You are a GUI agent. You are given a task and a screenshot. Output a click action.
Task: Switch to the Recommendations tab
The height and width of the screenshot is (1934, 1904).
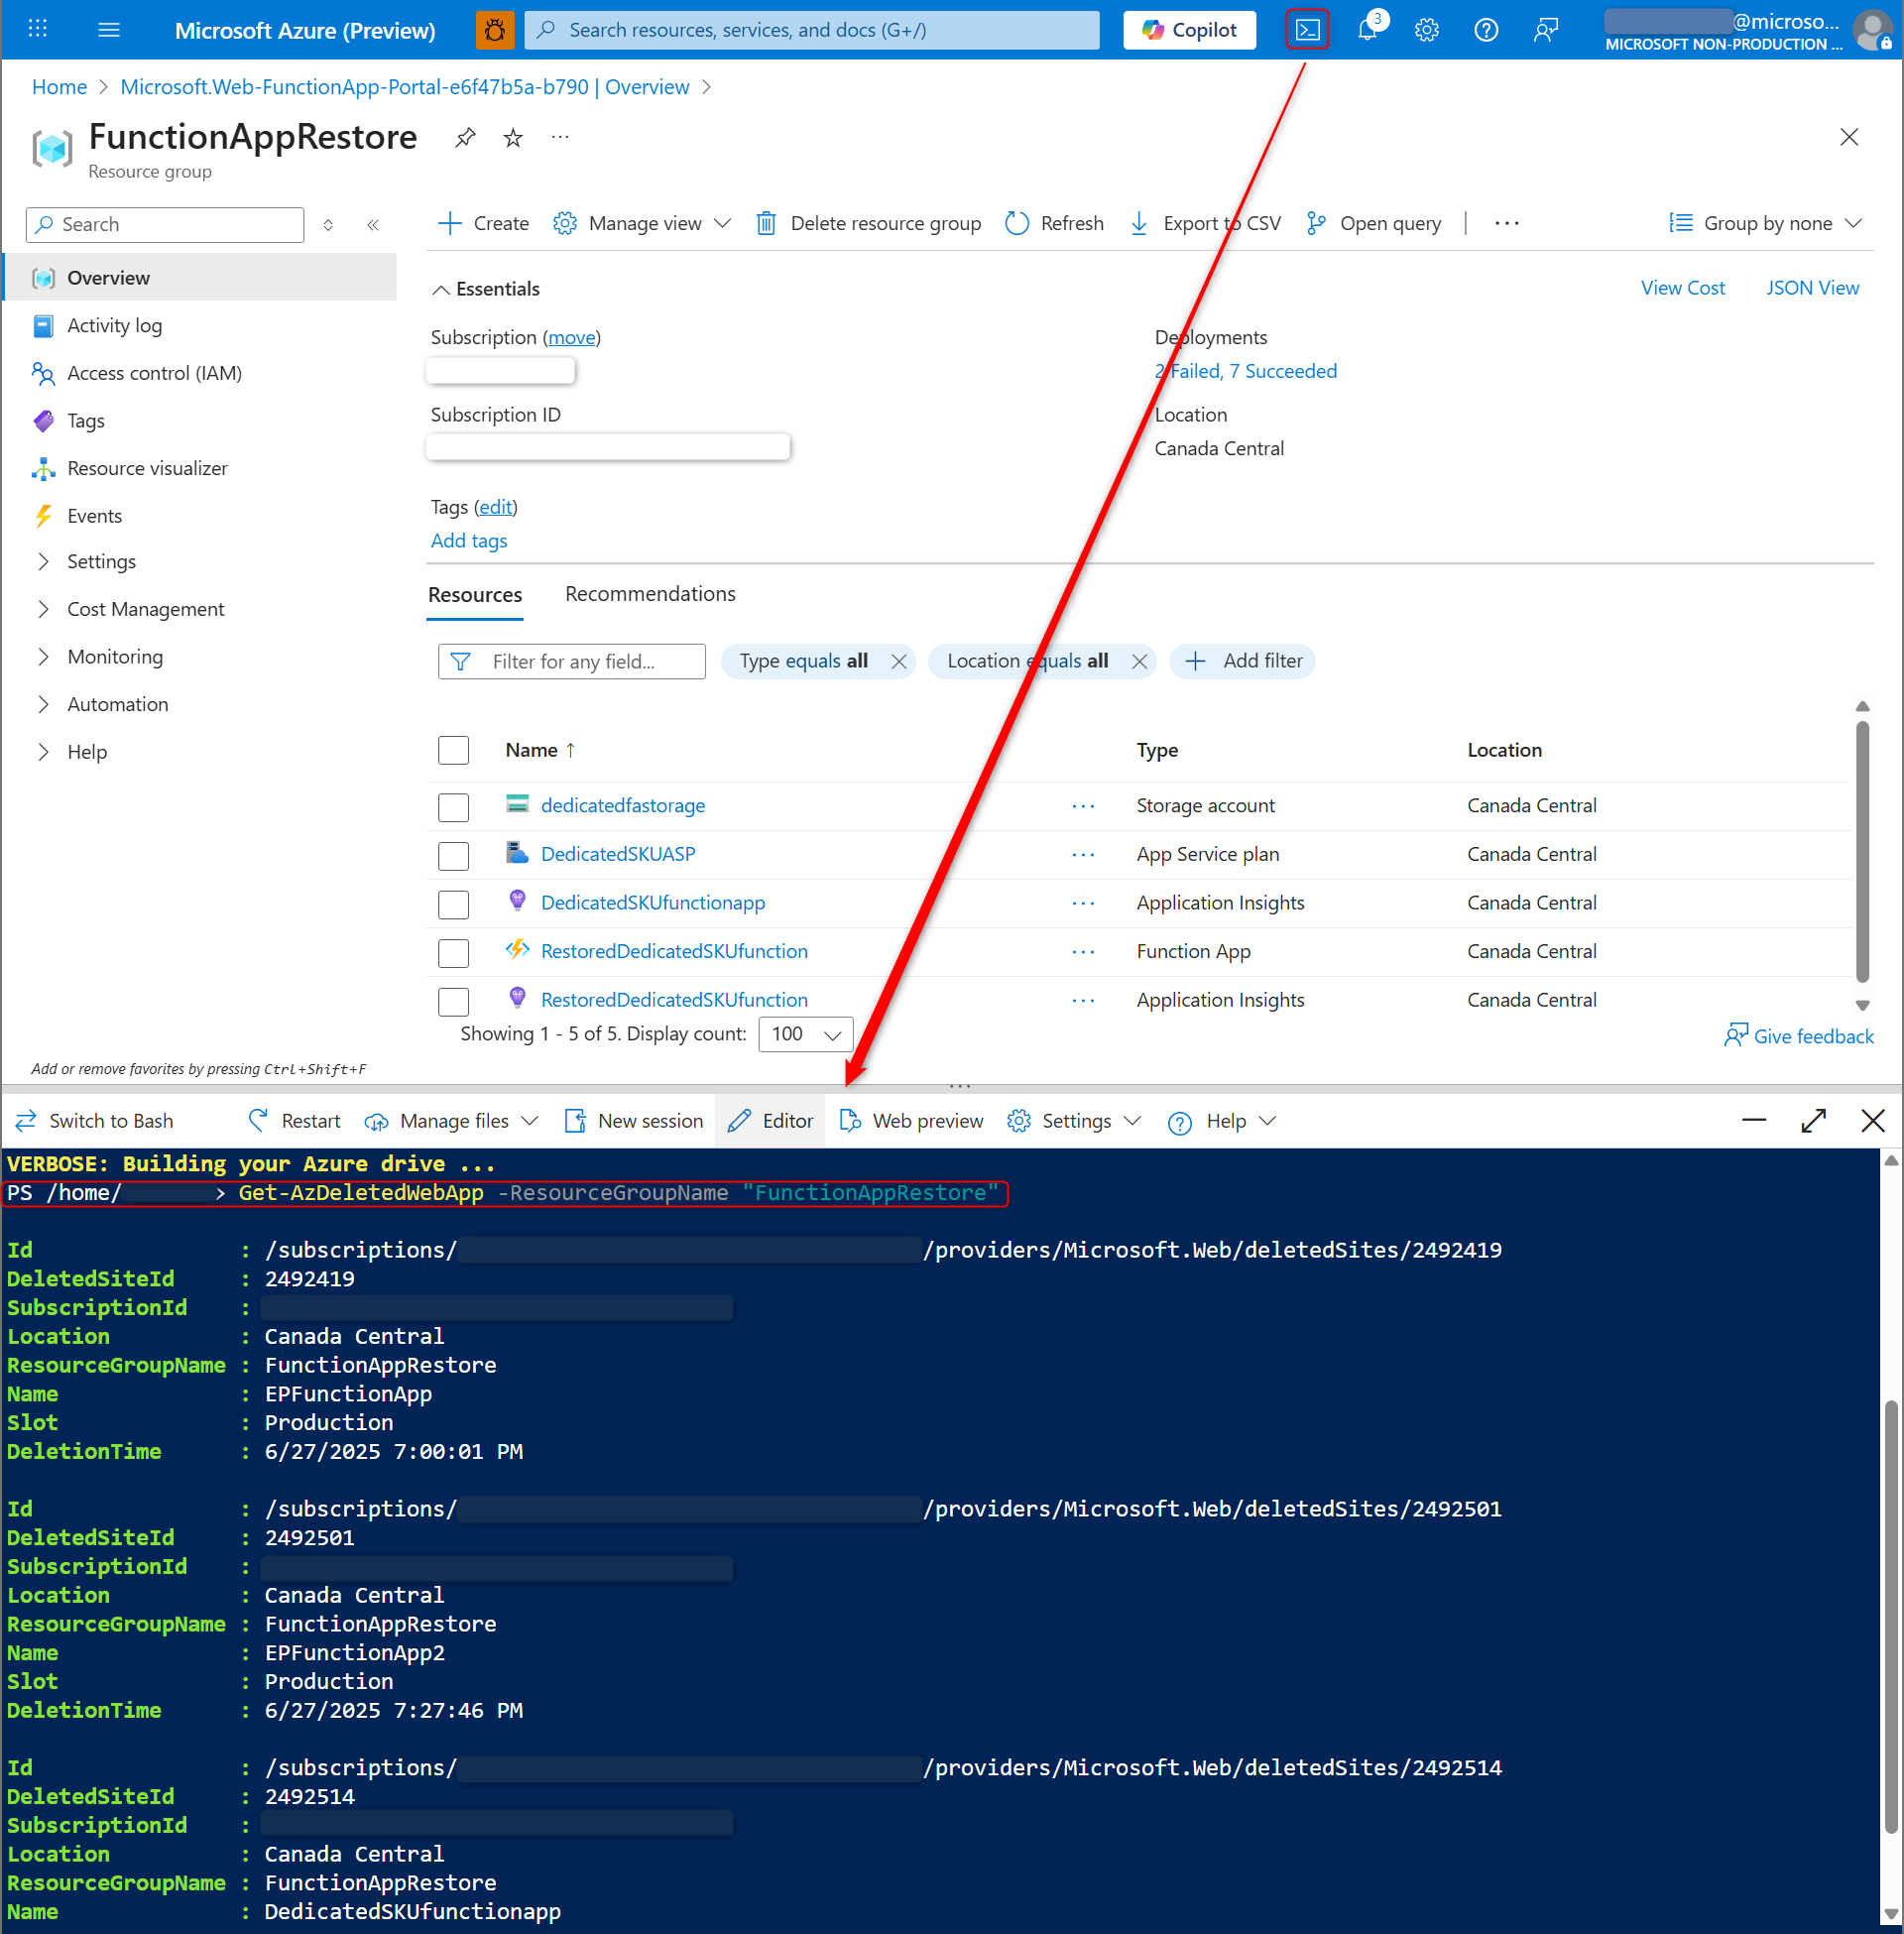coord(649,593)
